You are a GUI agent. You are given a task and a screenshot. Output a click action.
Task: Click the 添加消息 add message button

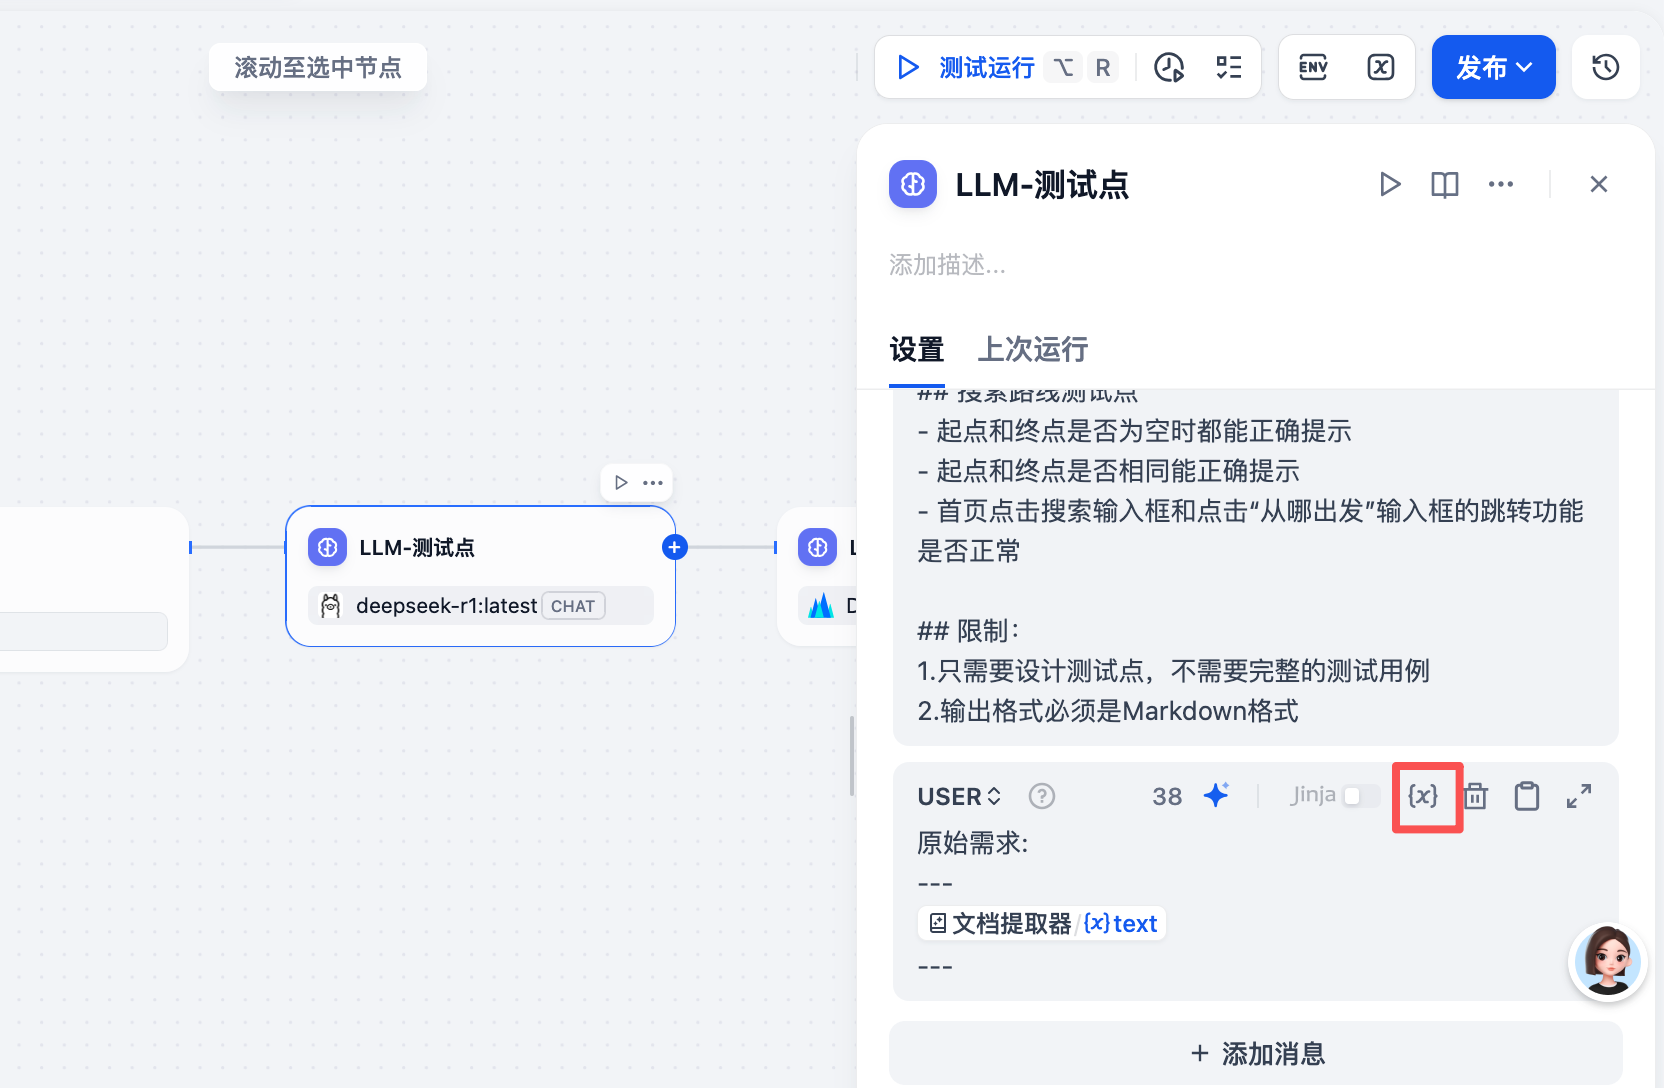pyautogui.click(x=1256, y=1053)
